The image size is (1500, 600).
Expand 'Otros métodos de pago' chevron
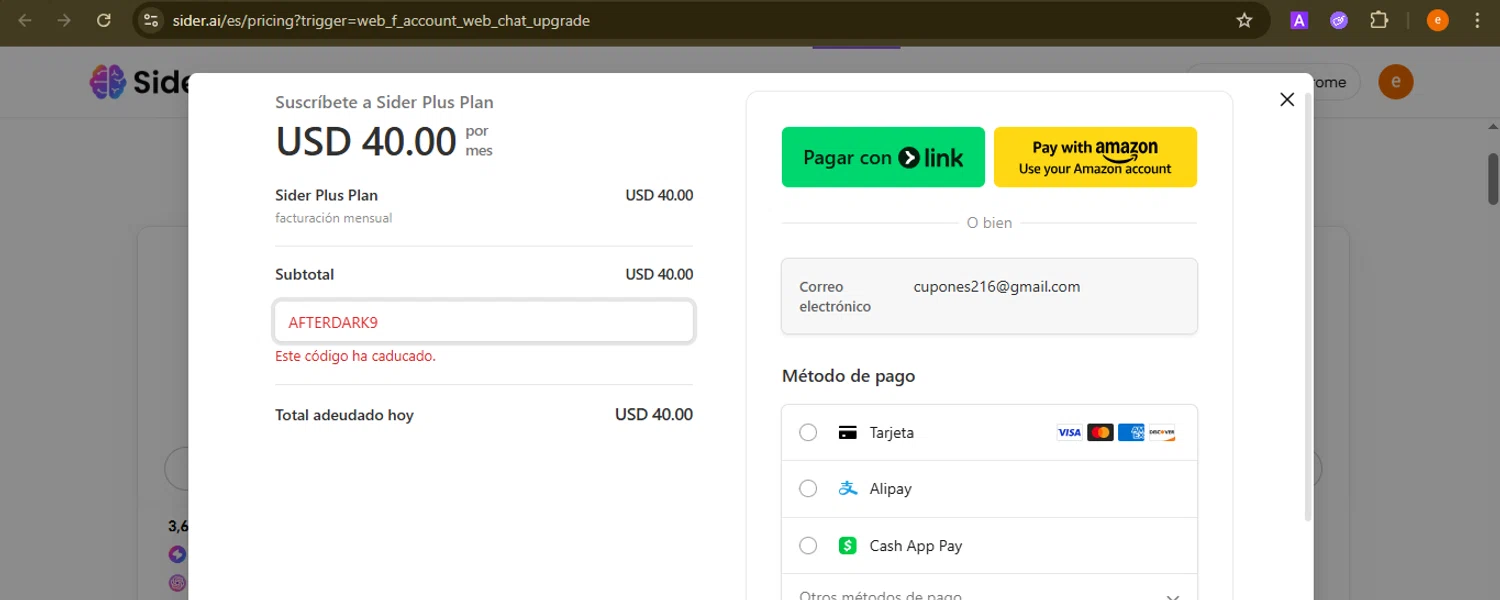(1173, 597)
